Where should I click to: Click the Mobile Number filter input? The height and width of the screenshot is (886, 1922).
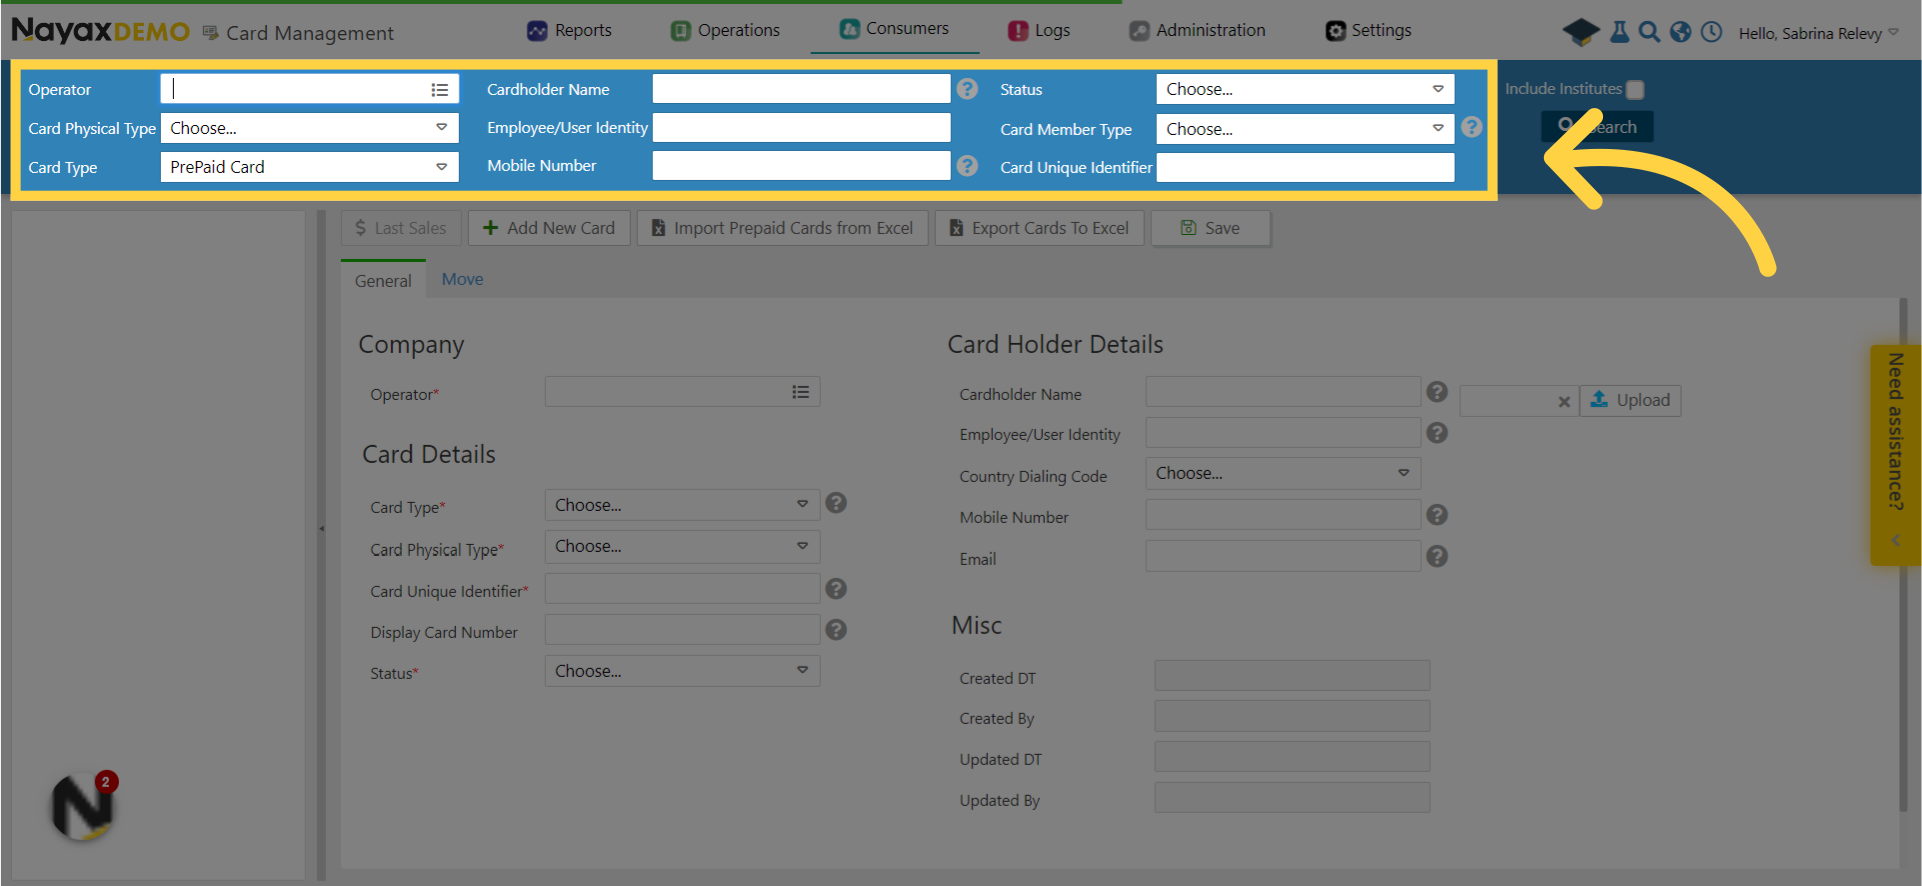coord(801,166)
